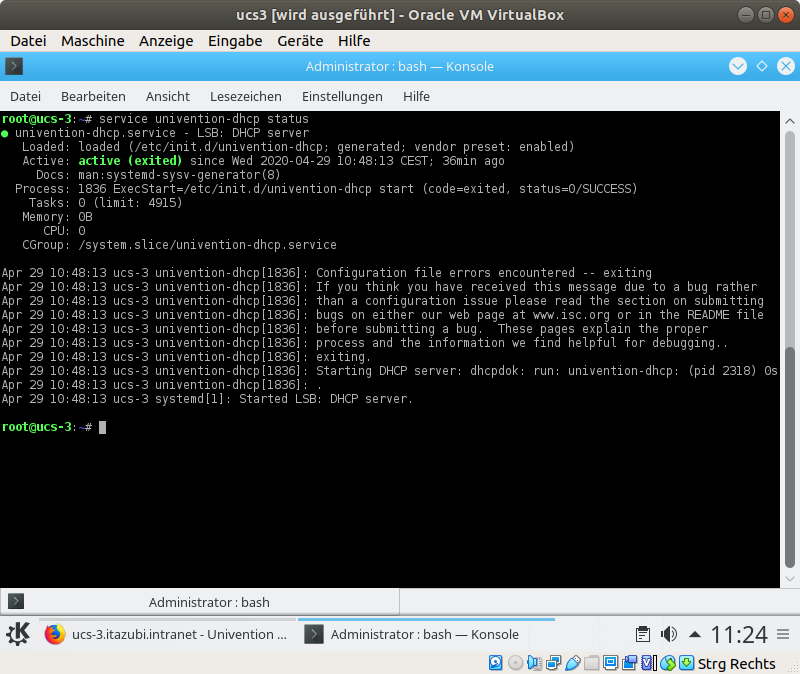Open Konsole Hilfe menu
Screen dimensions: 800x674
point(416,96)
